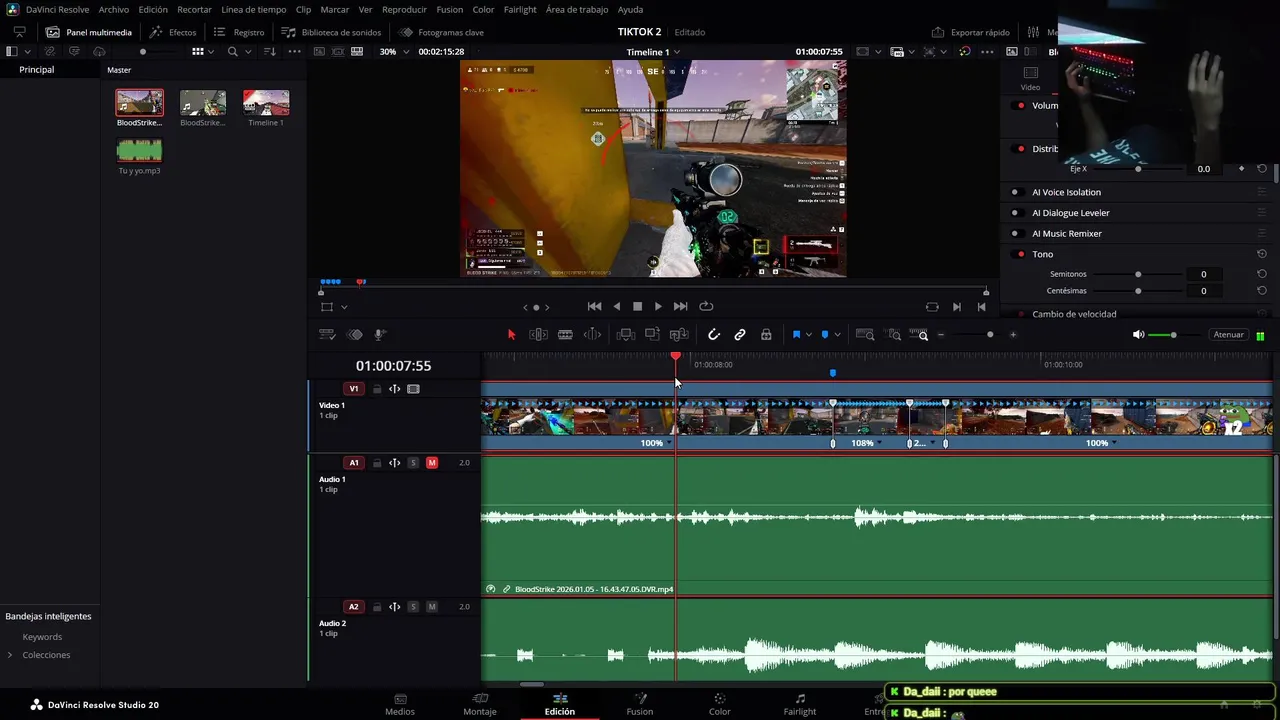Adjust the timeline zoom slider
Image resolution: width=1280 pixels, height=720 pixels.
click(990, 335)
